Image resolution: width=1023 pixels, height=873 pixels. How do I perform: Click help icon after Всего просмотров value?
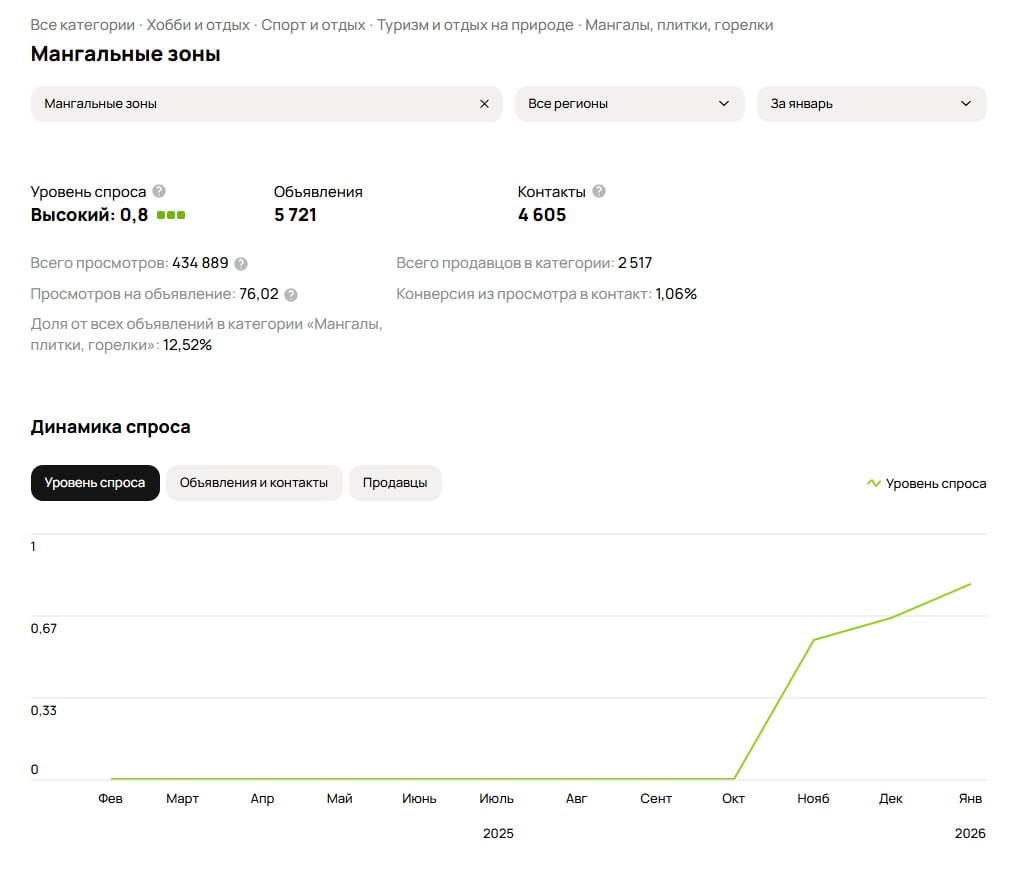pos(241,264)
